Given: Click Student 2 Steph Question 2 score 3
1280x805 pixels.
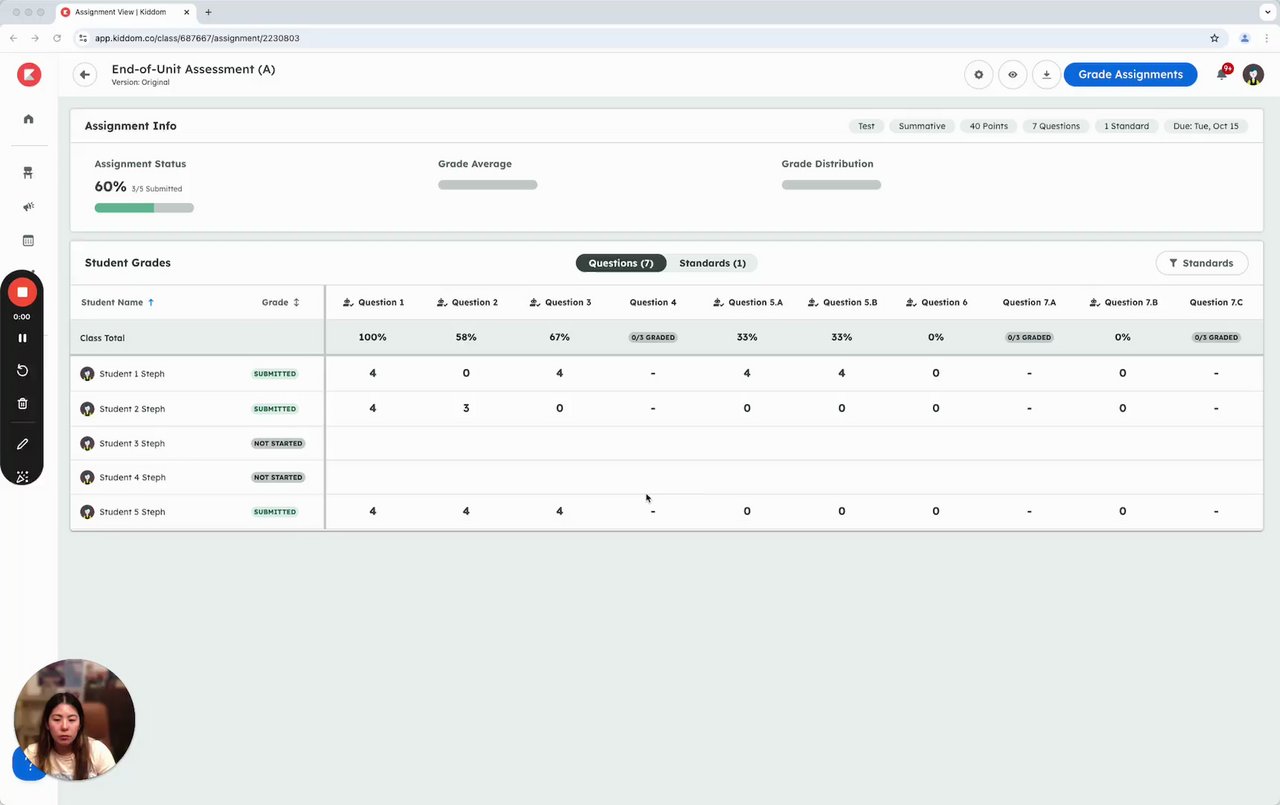Looking at the screenshot, I should [x=466, y=408].
